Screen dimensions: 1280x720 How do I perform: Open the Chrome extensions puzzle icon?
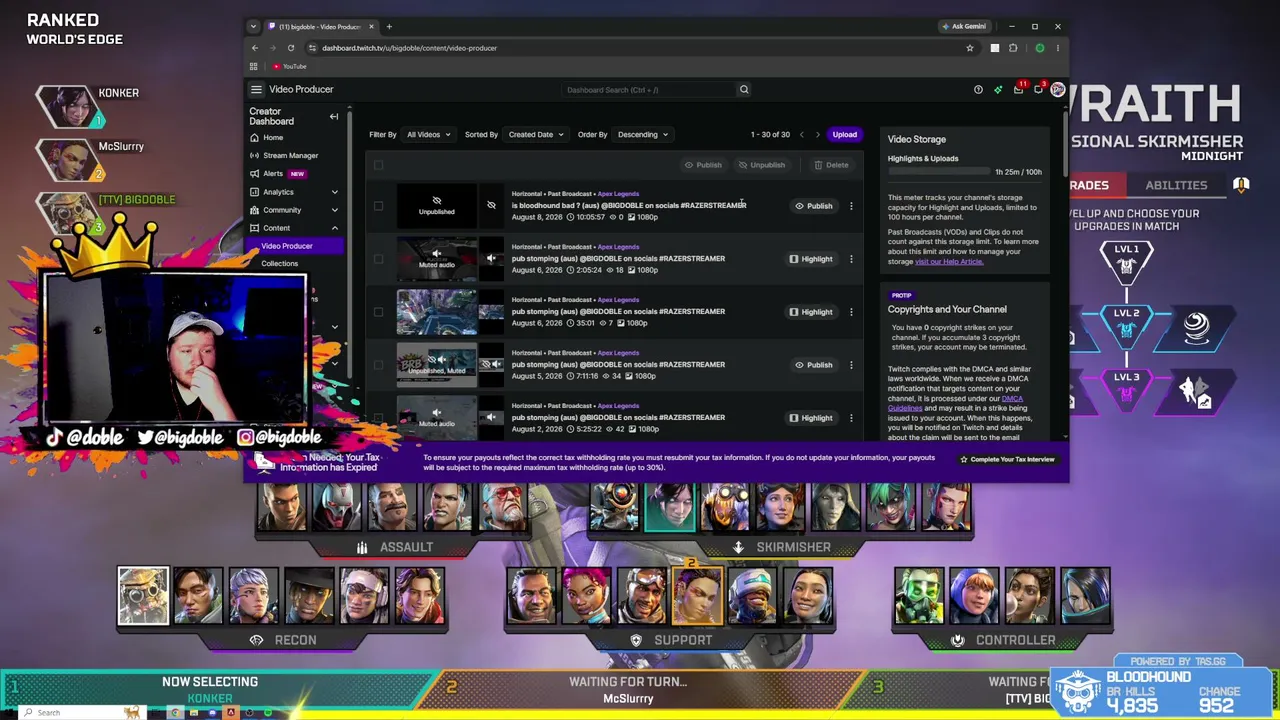tap(1013, 48)
